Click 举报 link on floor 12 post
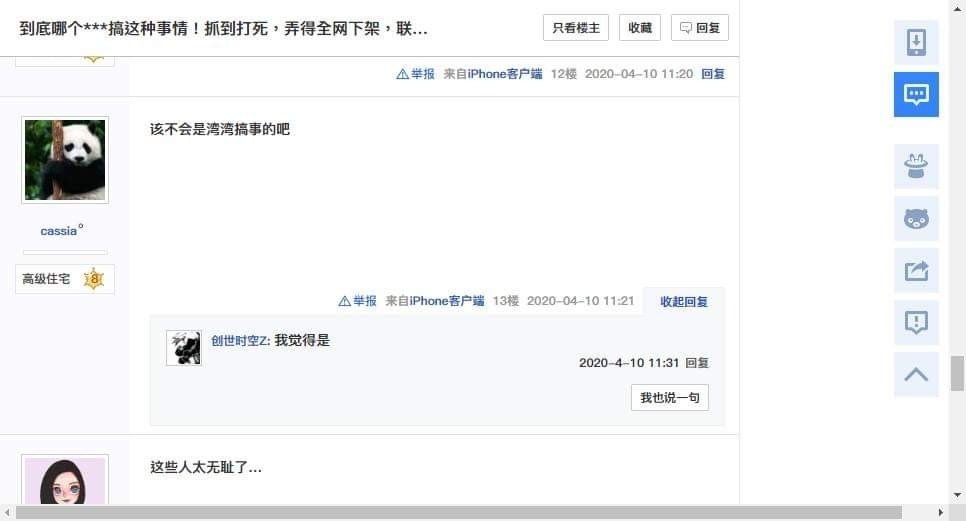Viewport: 966px width, 521px height. click(415, 74)
